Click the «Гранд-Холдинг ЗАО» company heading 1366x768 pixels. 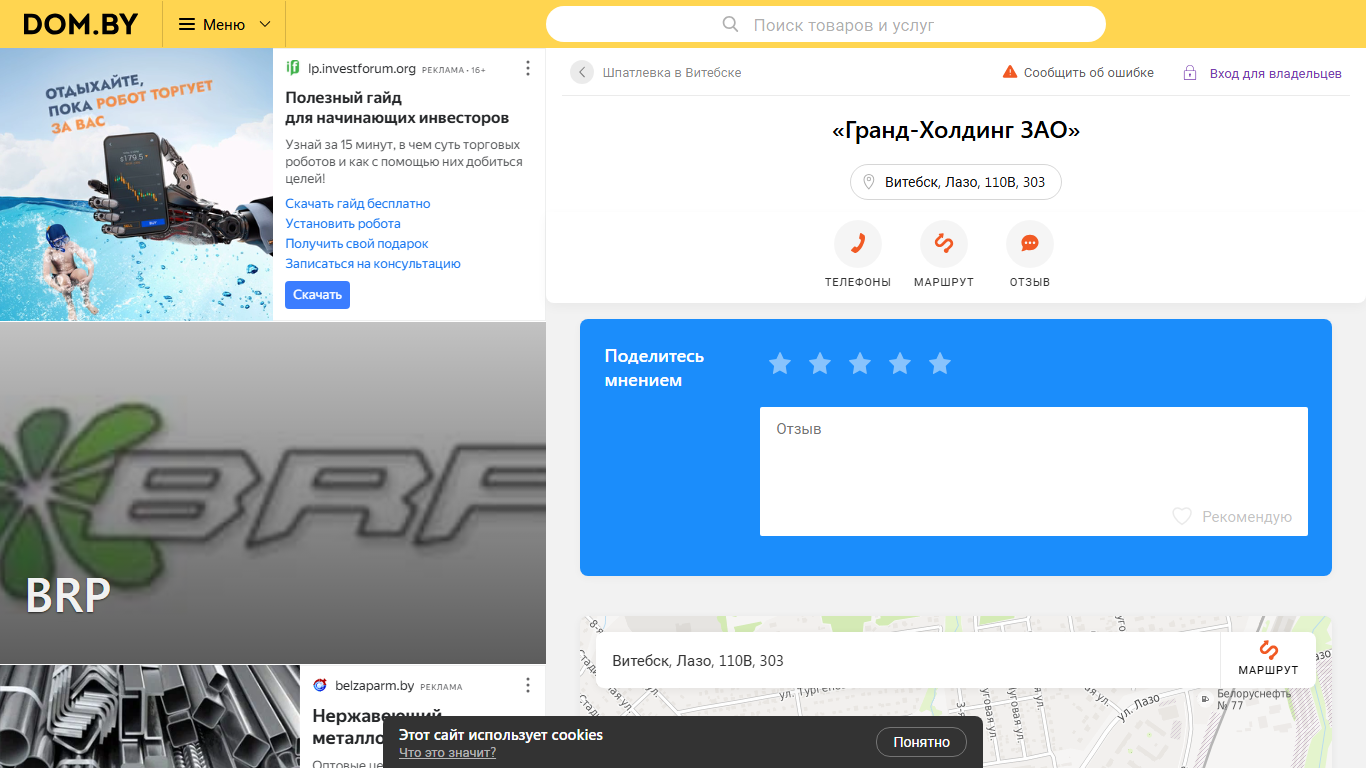coord(956,130)
